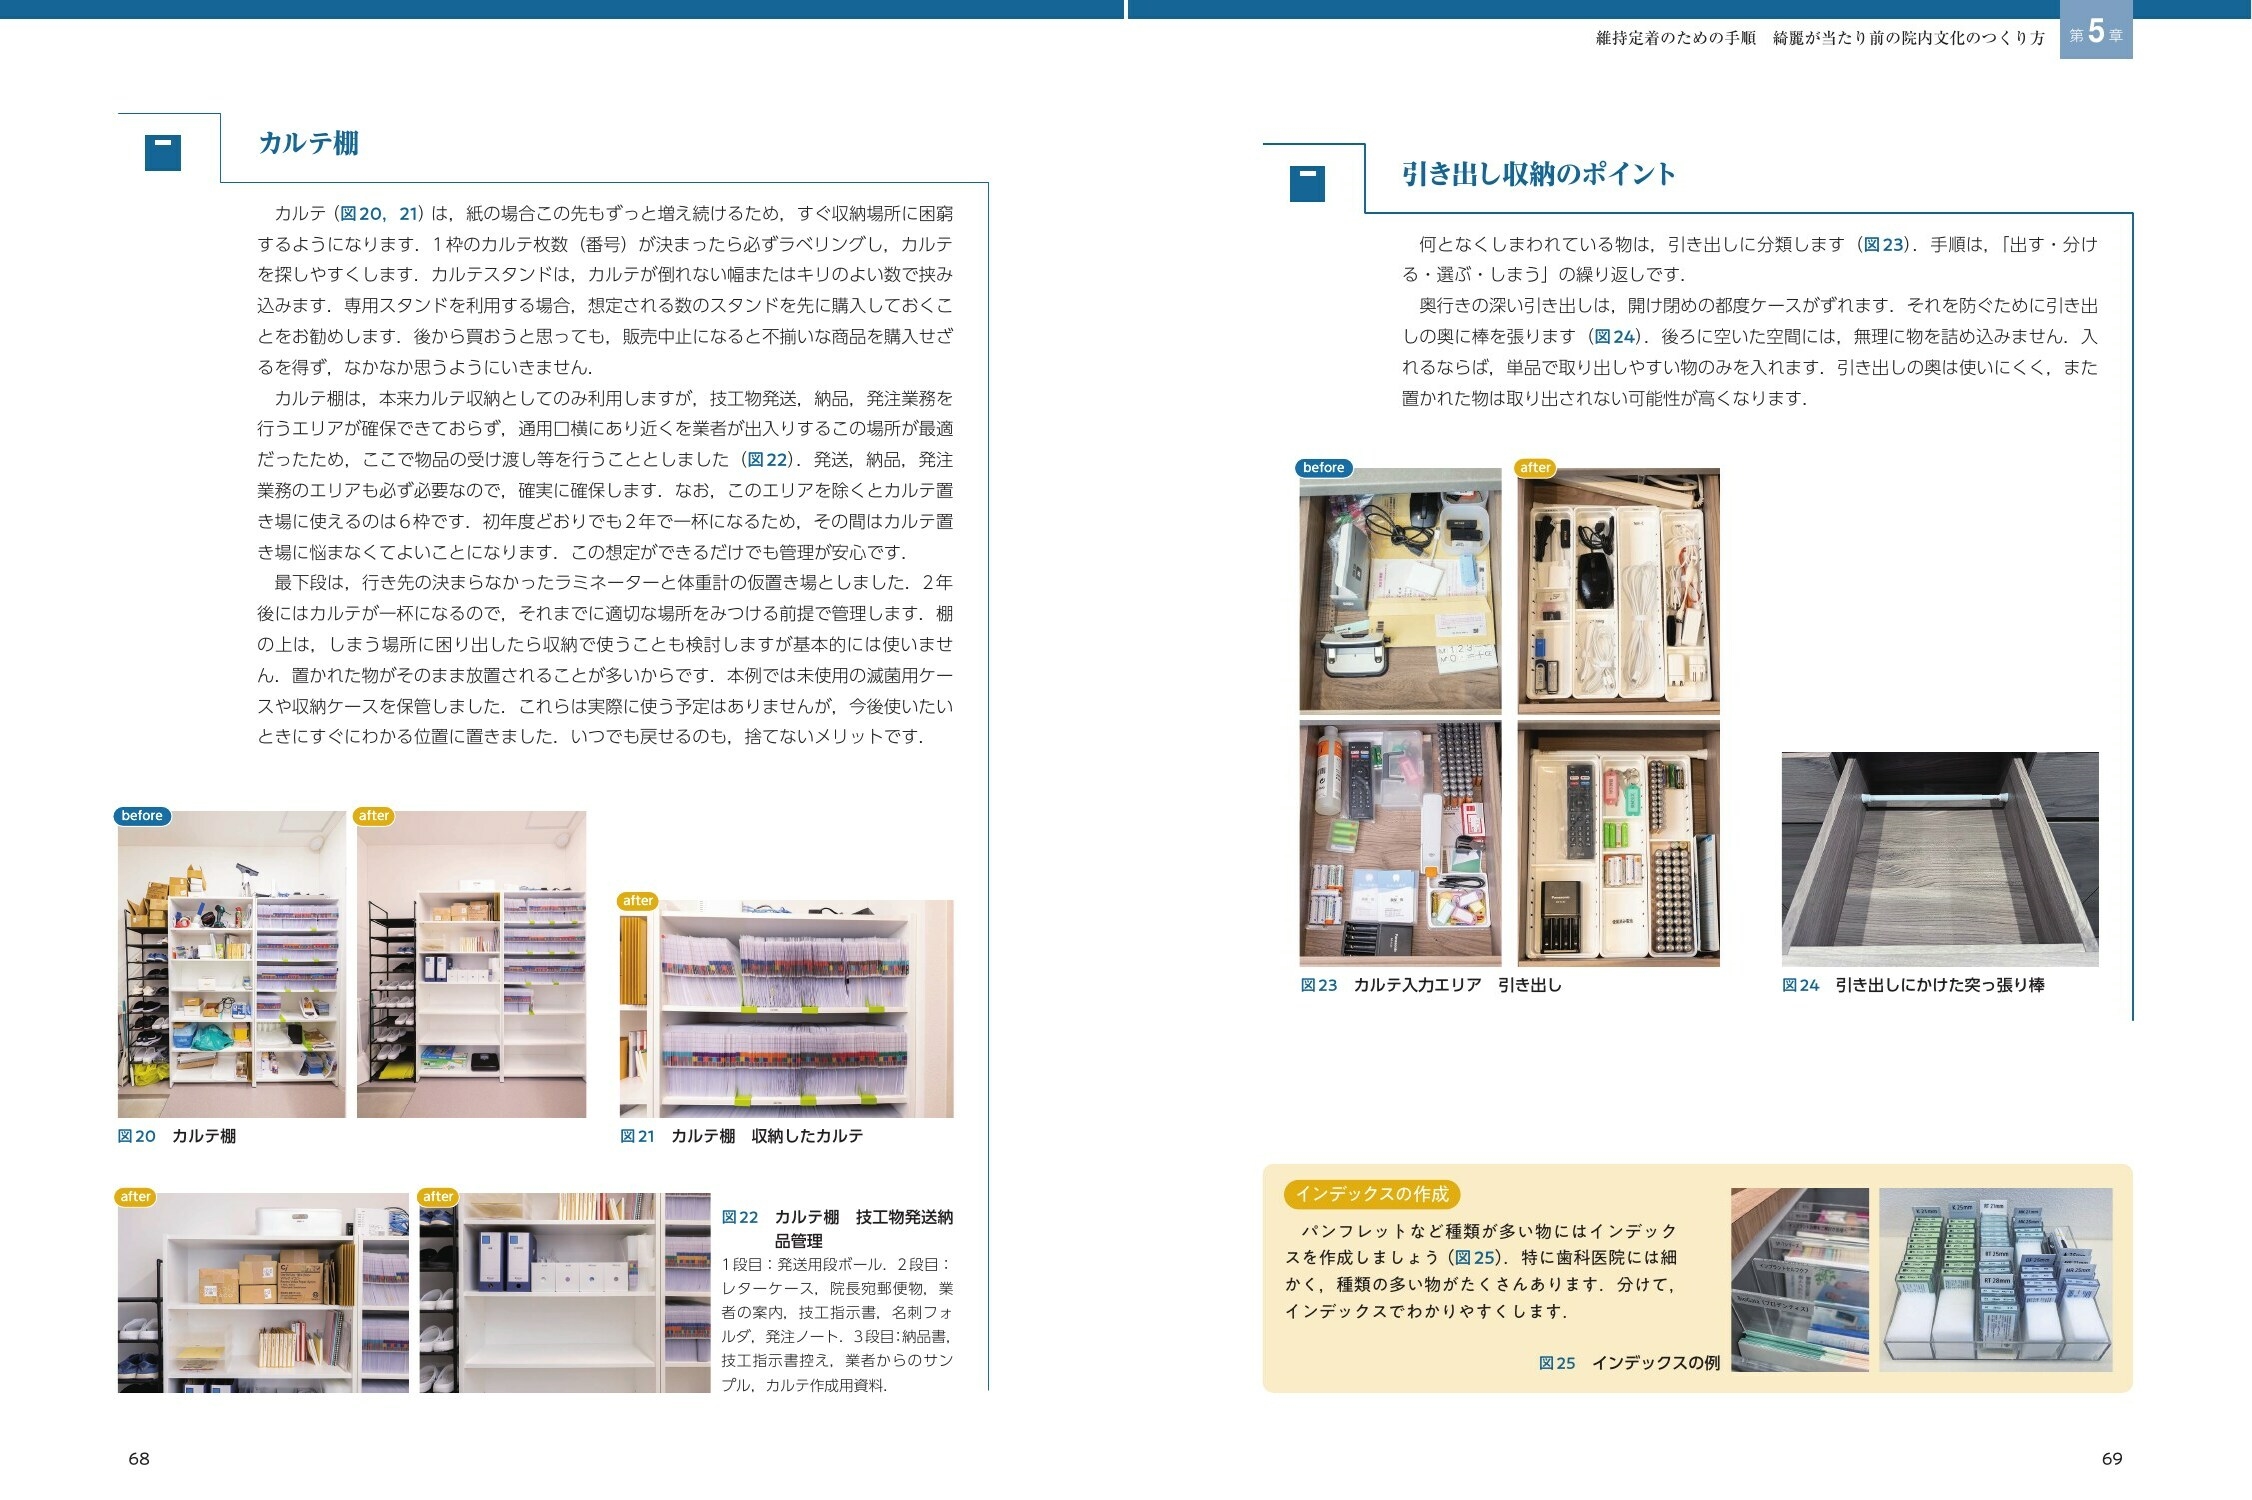Select the before shelf photo of 図20

click(231, 964)
